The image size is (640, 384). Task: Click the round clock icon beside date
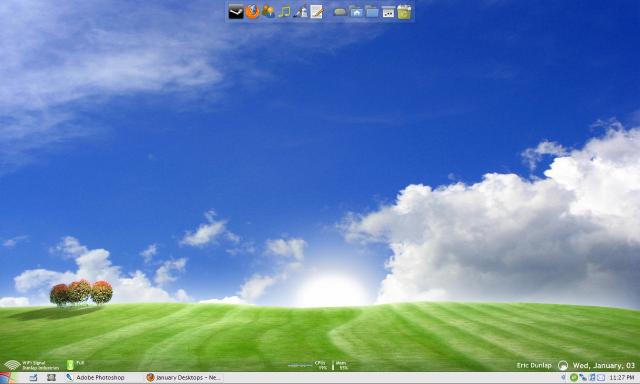563,365
